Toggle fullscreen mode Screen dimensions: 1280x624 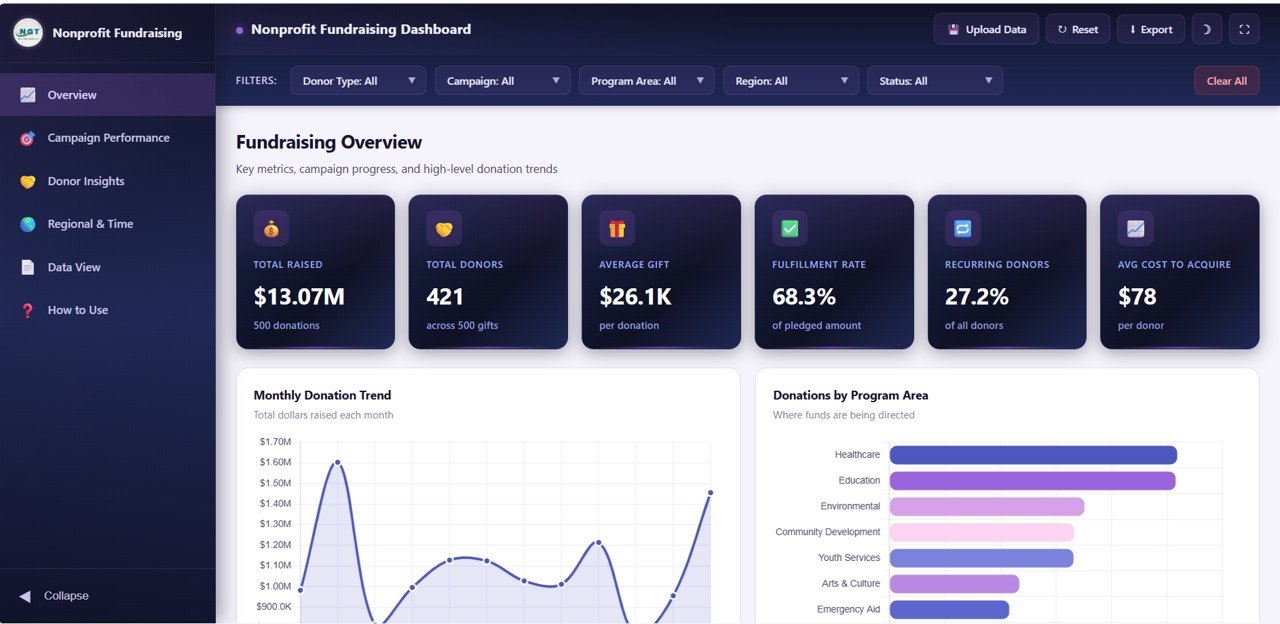(1244, 30)
